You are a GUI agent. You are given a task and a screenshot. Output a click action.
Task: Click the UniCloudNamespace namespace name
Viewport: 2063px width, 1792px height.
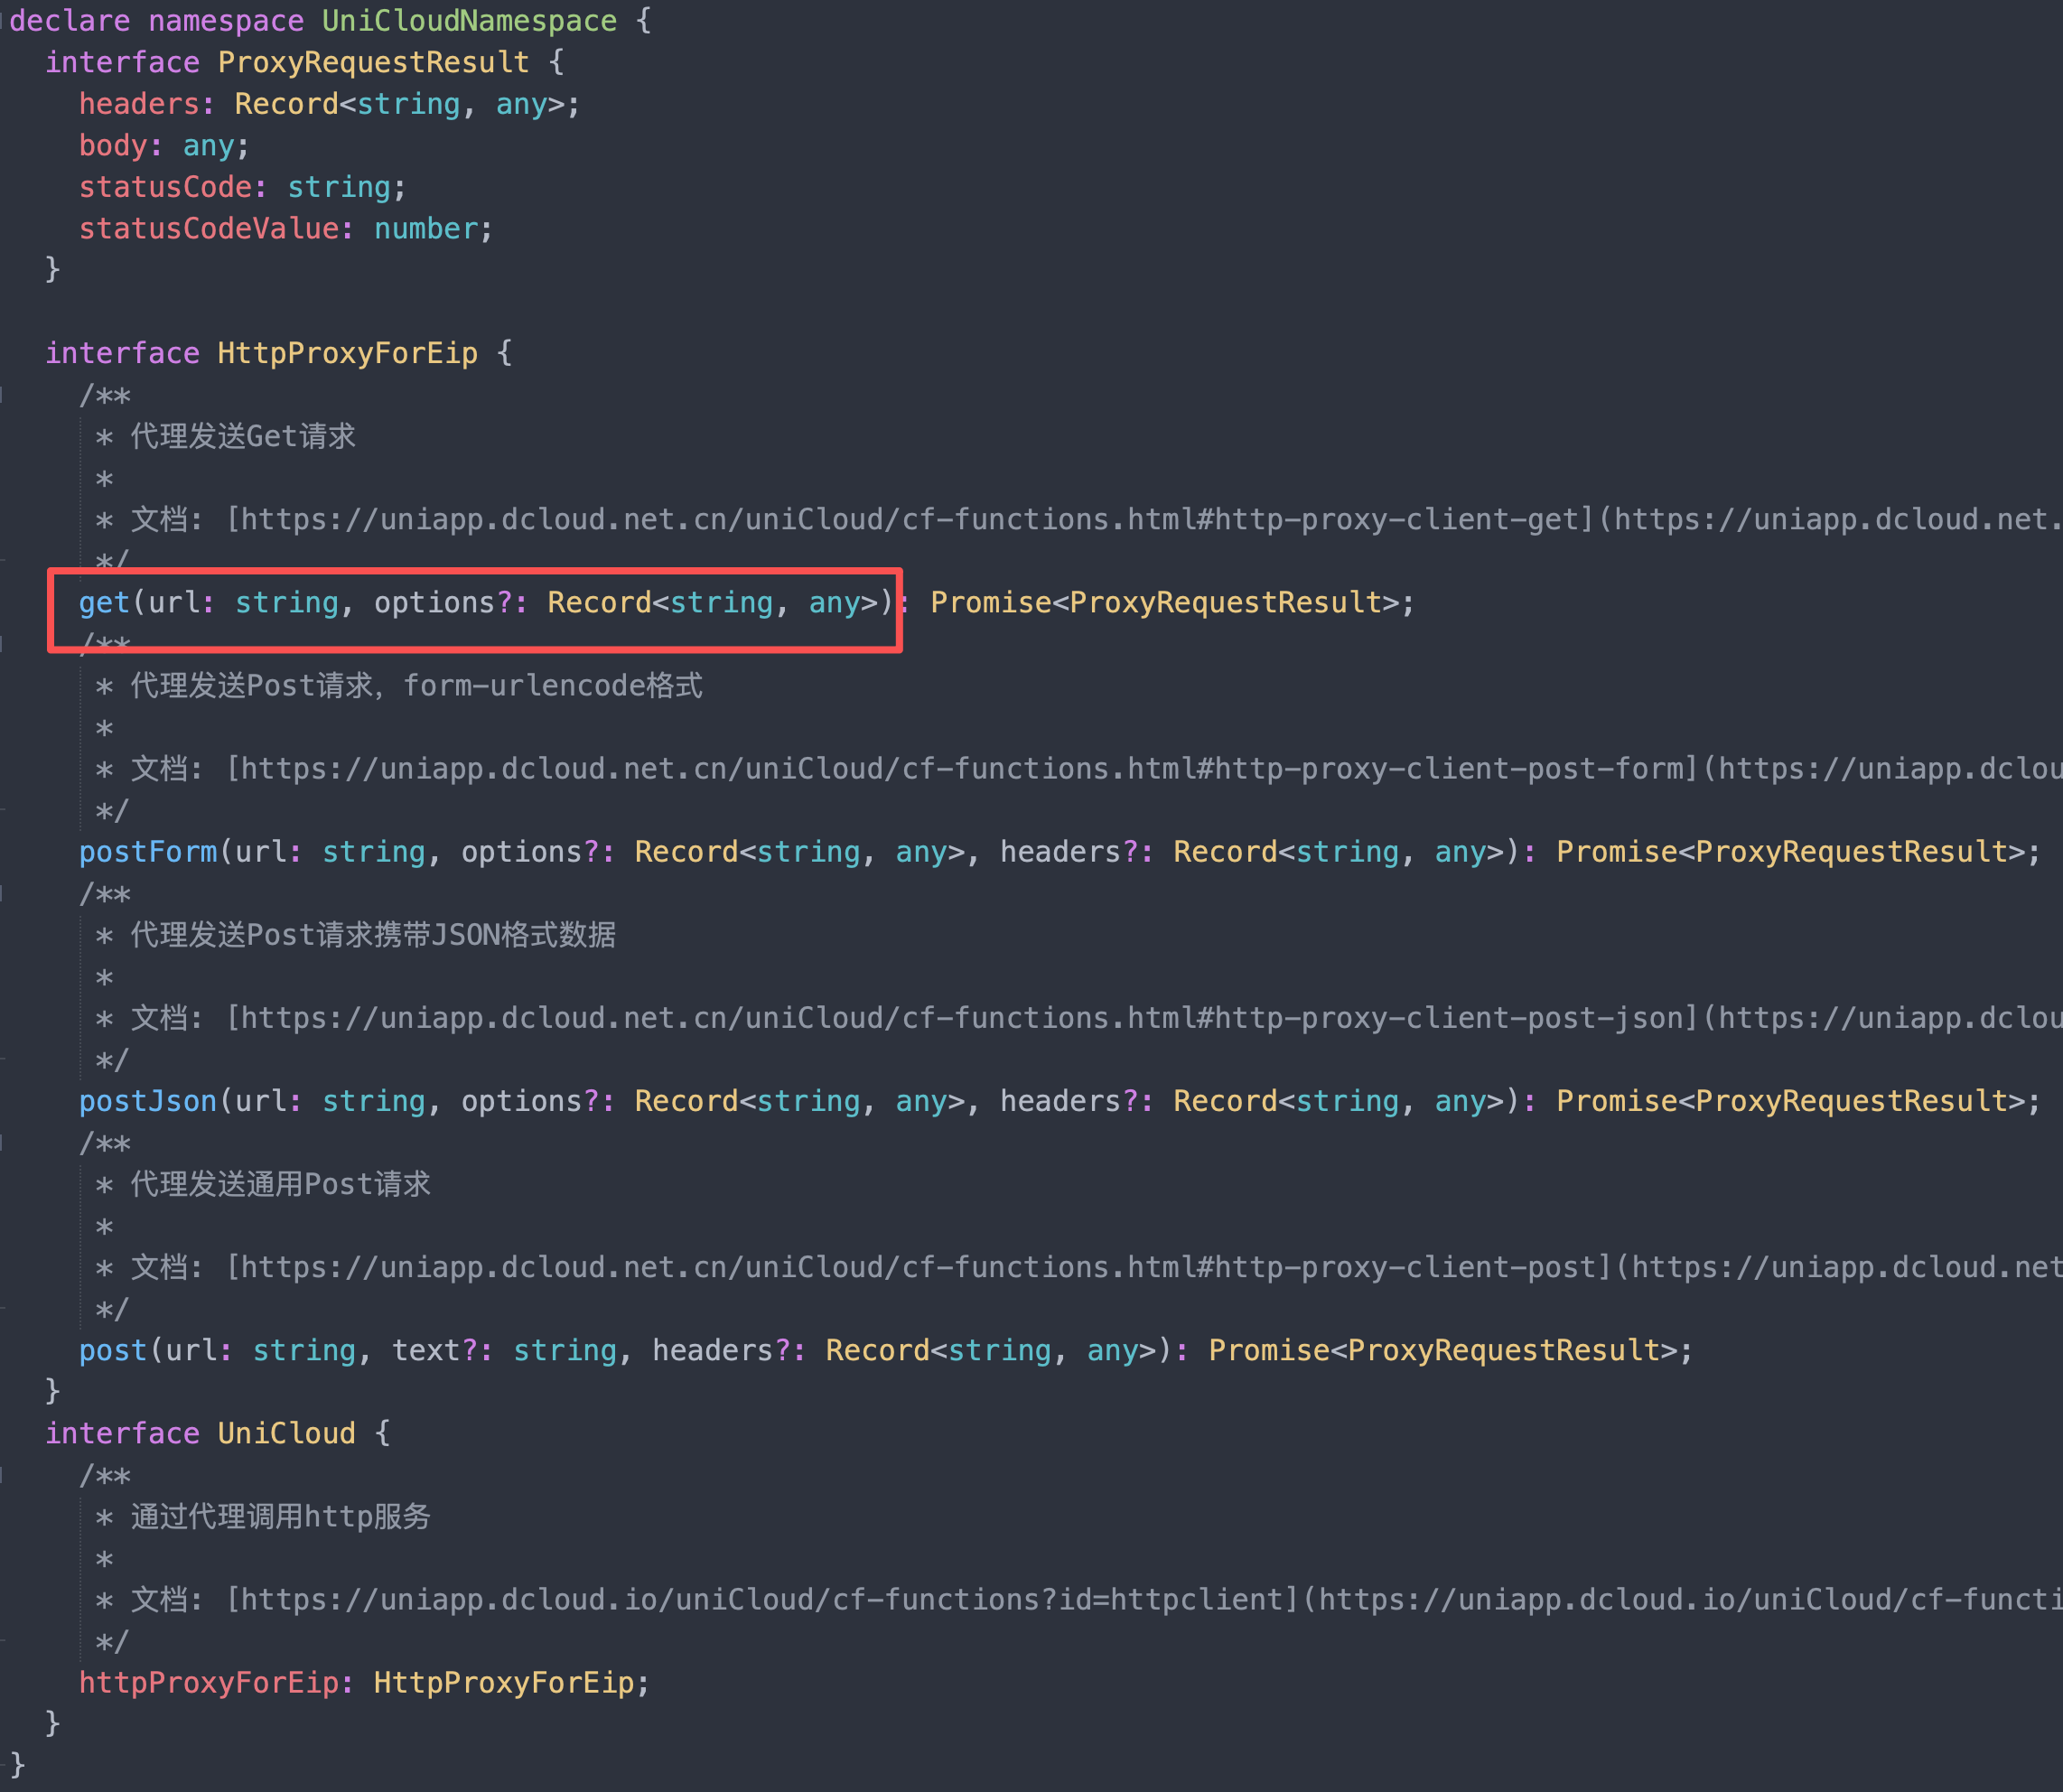click(469, 21)
